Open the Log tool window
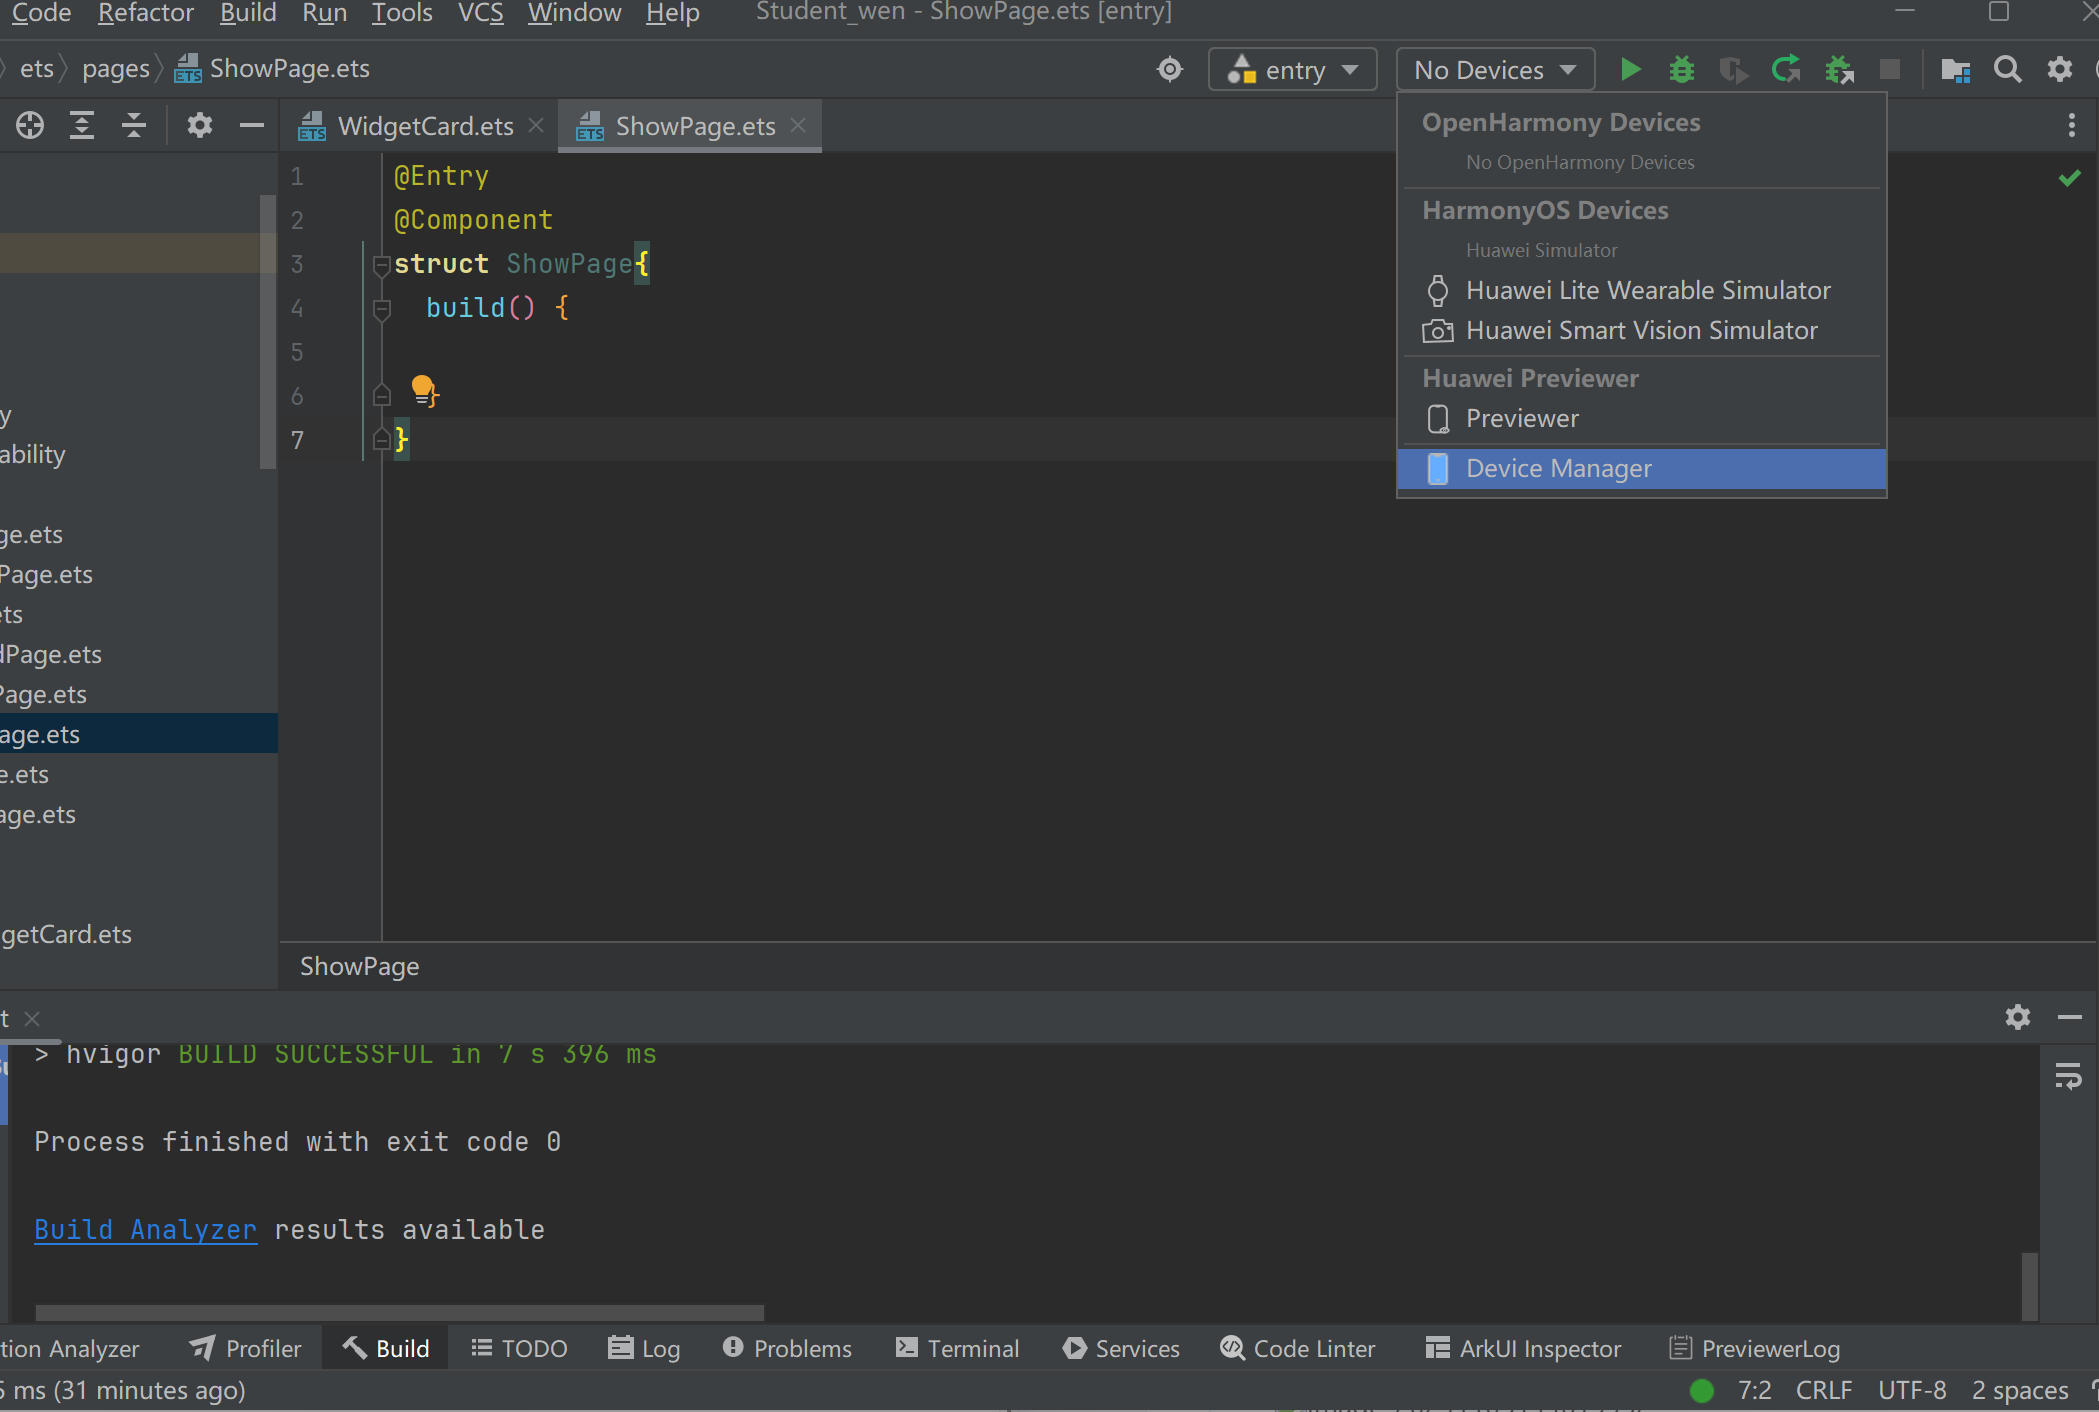The height and width of the screenshot is (1412, 2099). (x=644, y=1349)
